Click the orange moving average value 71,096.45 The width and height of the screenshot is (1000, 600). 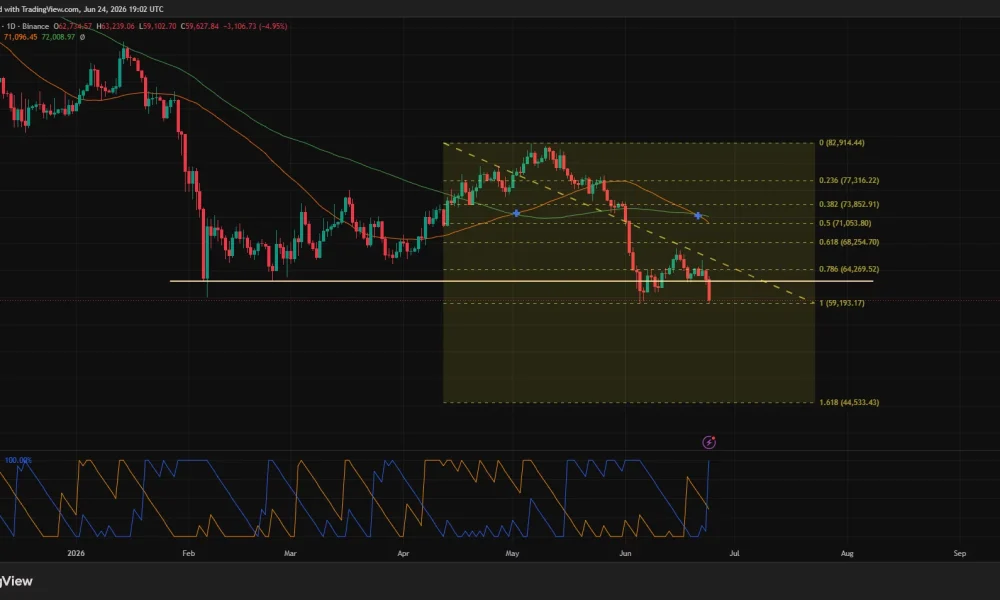click(20, 37)
